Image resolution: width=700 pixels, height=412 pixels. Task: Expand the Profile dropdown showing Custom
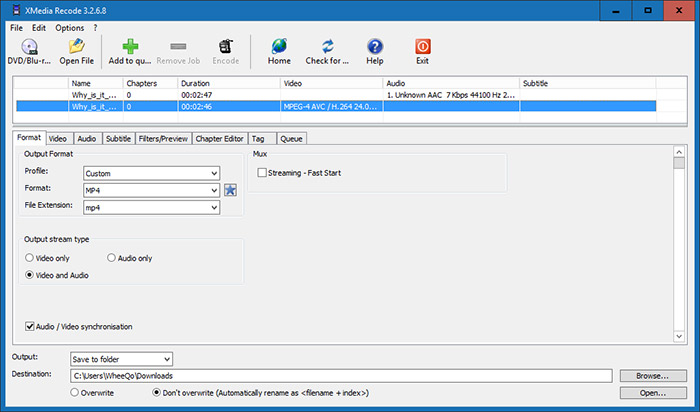(x=151, y=173)
